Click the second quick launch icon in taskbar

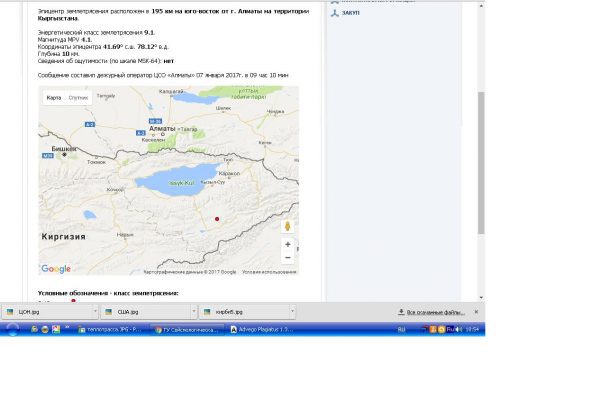pyautogui.click(x=45, y=329)
